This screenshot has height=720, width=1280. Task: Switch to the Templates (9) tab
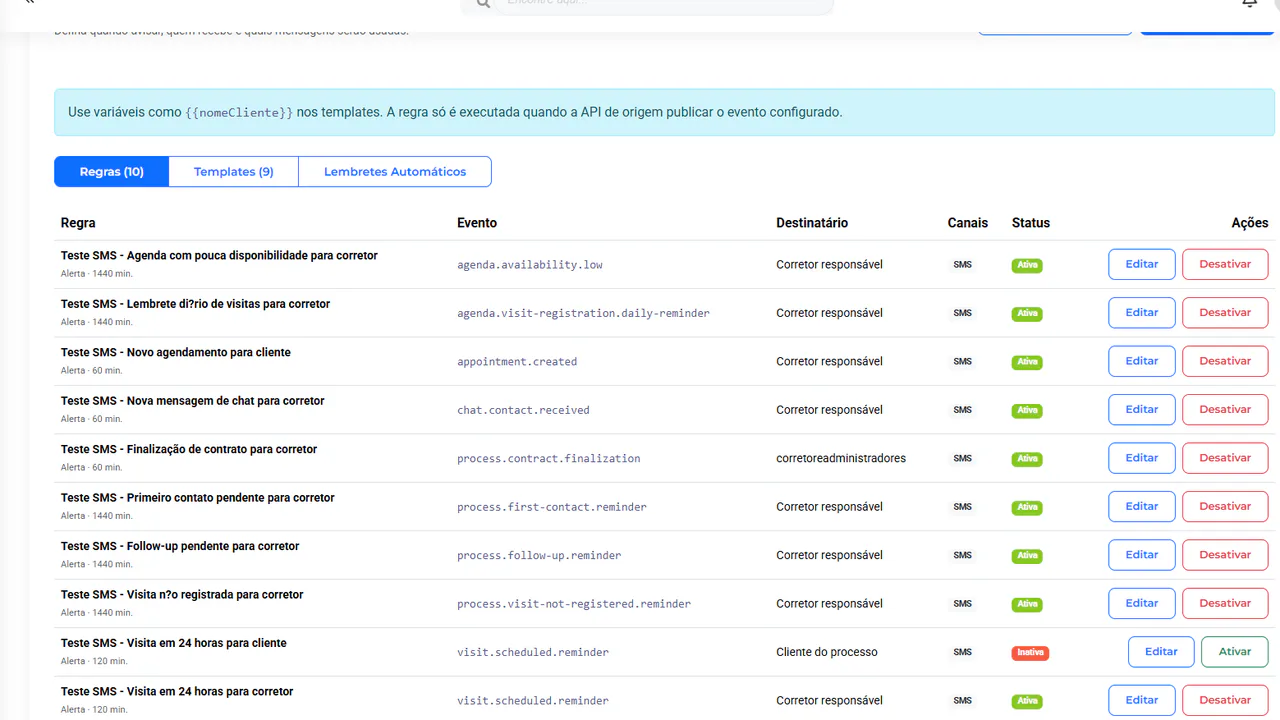(x=234, y=172)
